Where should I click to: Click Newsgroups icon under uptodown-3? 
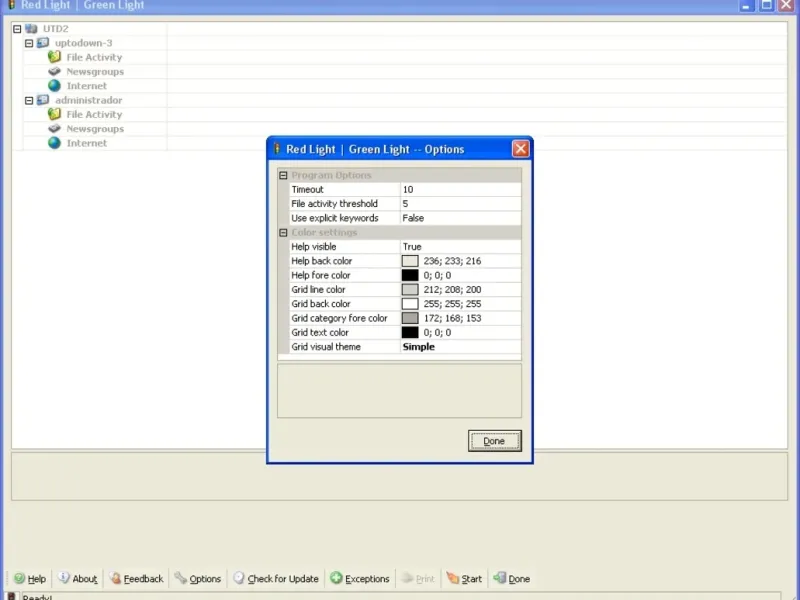click(x=55, y=71)
